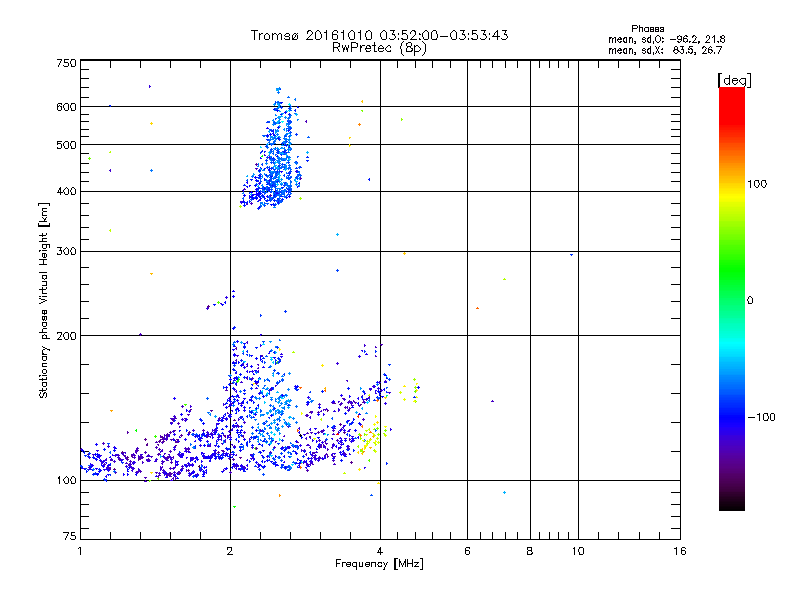Click the x-axis tick label '6'
Viewport: 800px width, 600px height.
(467, 551)
